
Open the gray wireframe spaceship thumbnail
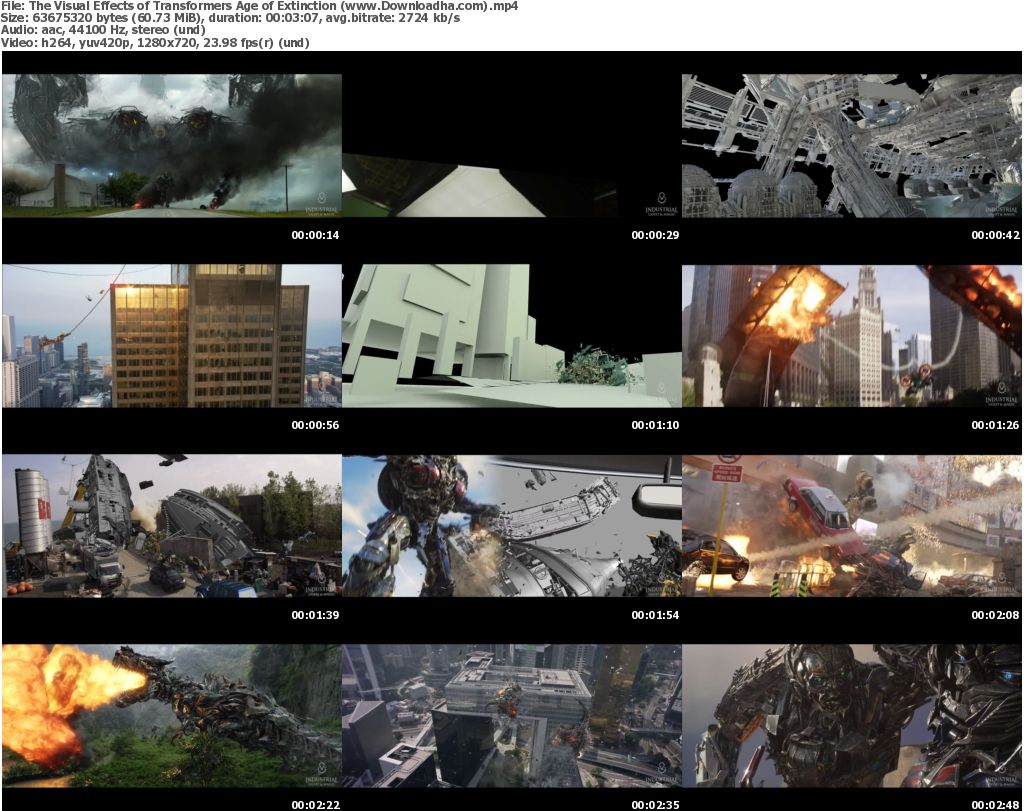click(852, 146)
